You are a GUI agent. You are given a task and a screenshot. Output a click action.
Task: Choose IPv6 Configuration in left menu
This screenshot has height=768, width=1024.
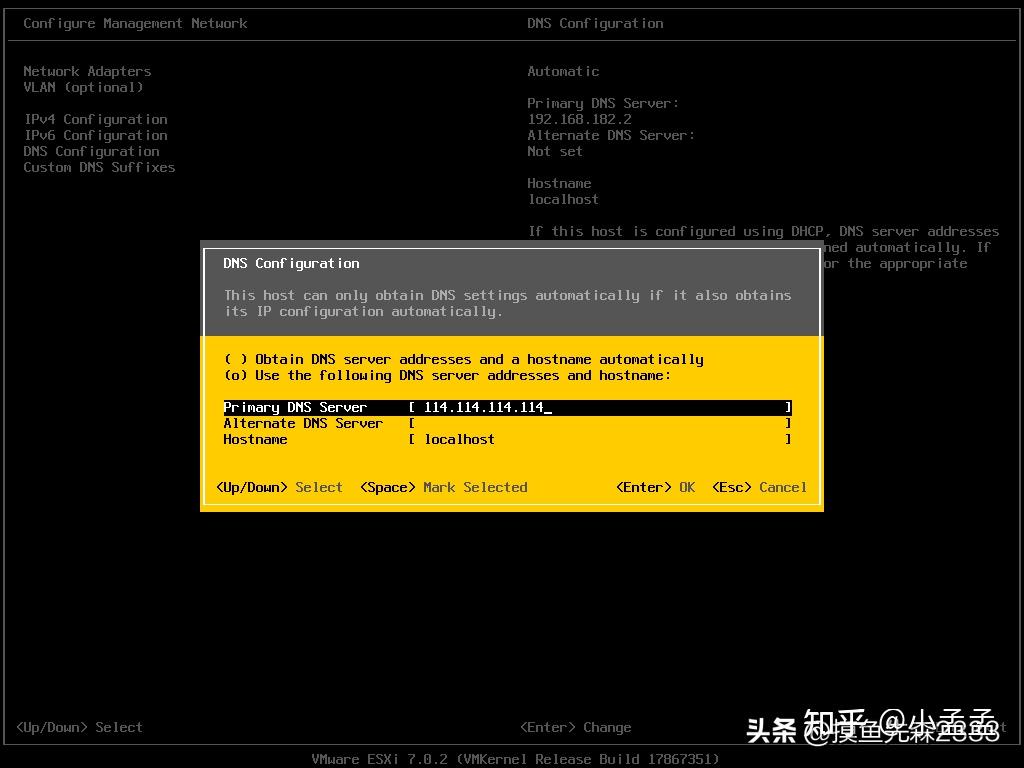pyautogui.click(x=95, y=135)
